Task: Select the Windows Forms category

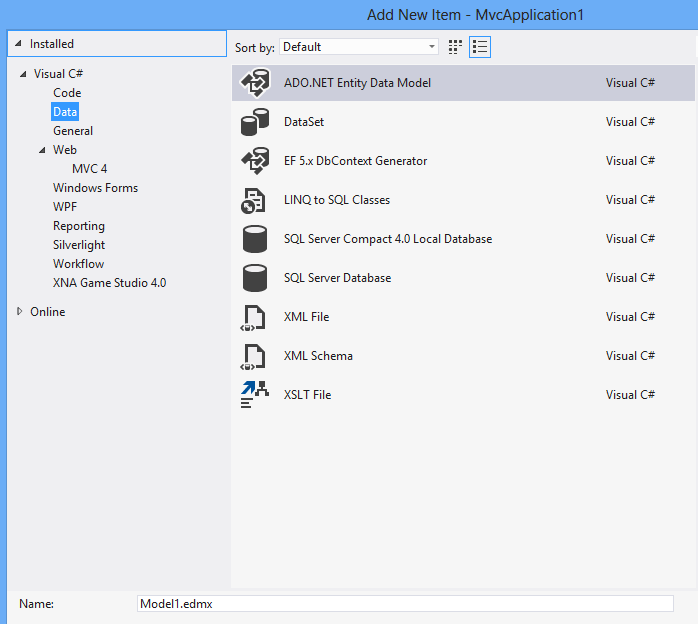Action: point(96,188)
